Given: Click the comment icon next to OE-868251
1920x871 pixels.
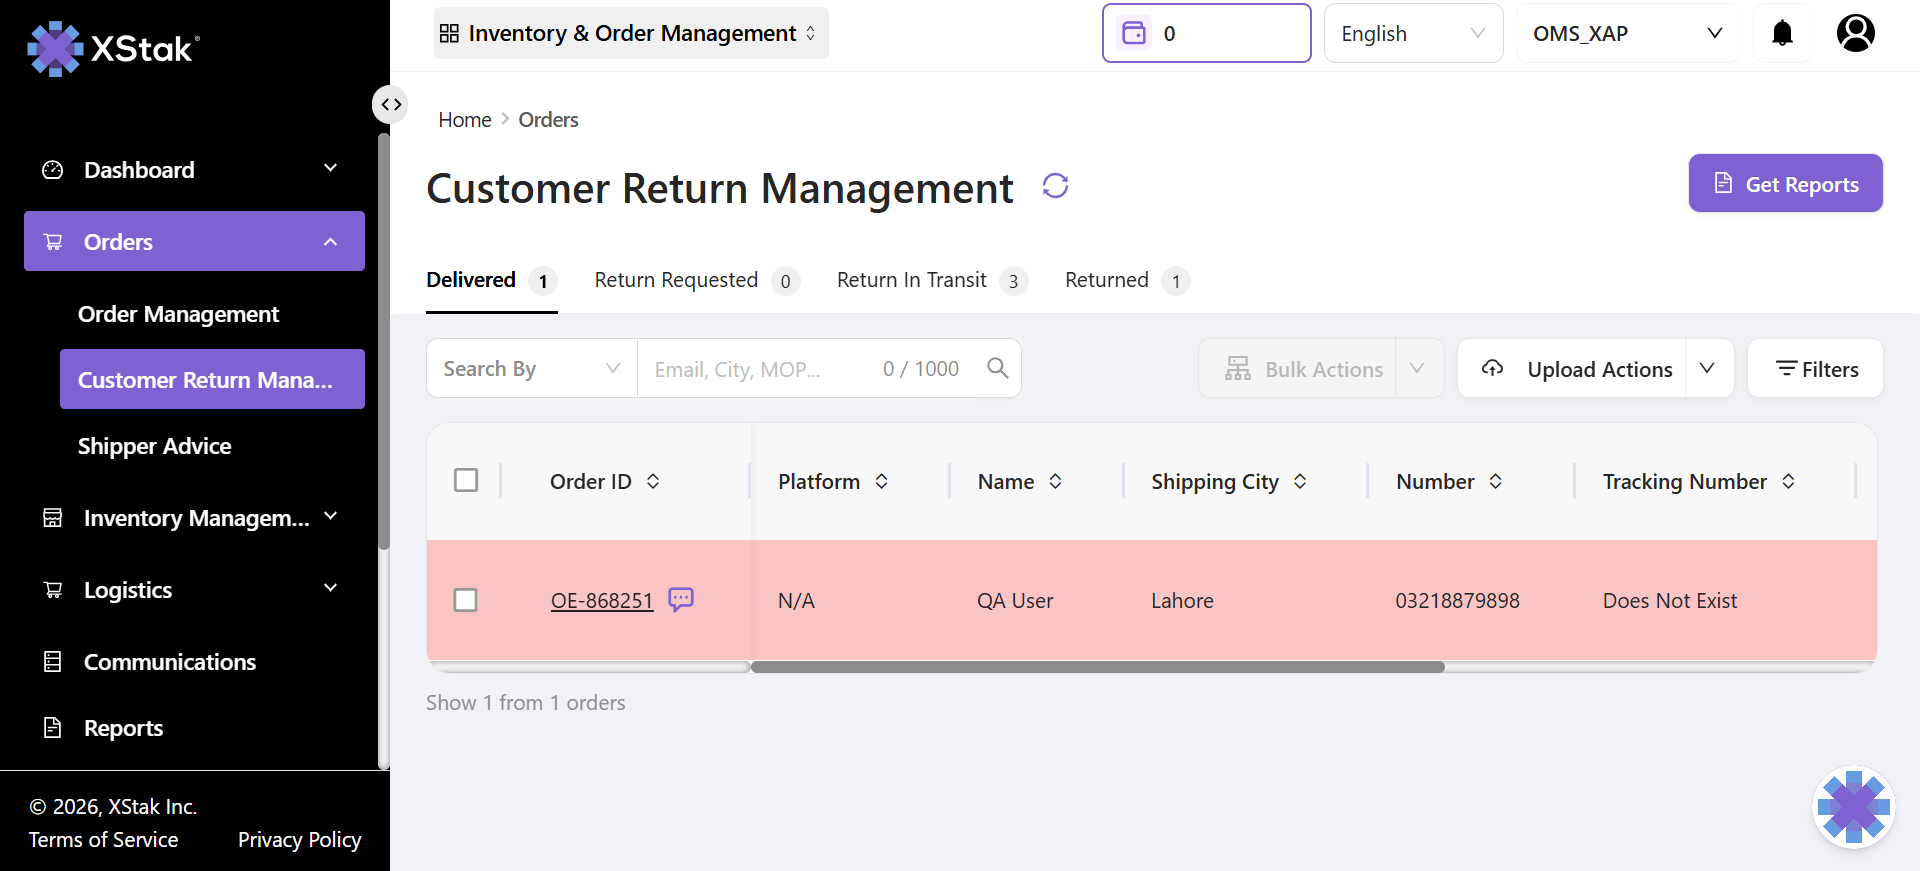Looking at the screenshot, I should pos(681,599).
